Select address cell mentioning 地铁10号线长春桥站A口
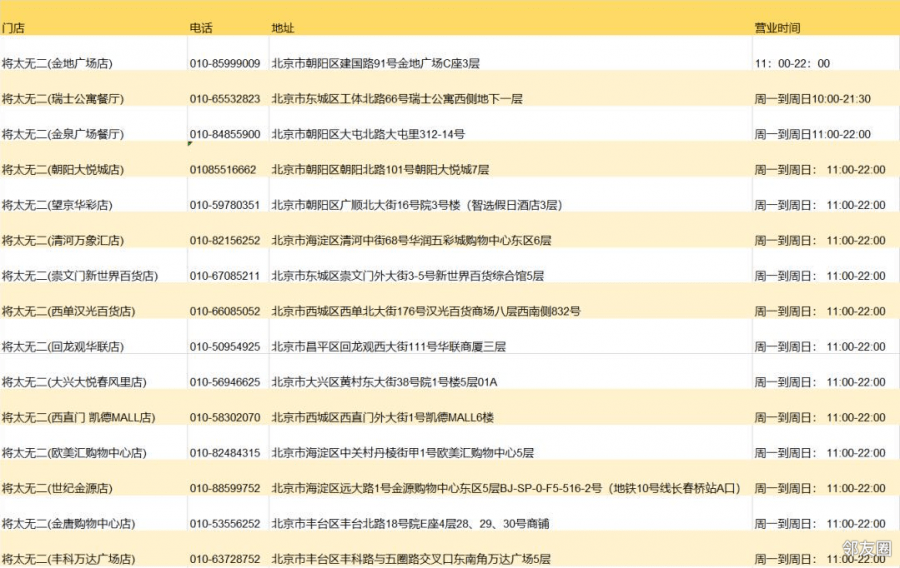Viewport: 900px width, 568px height. (505, 489)
